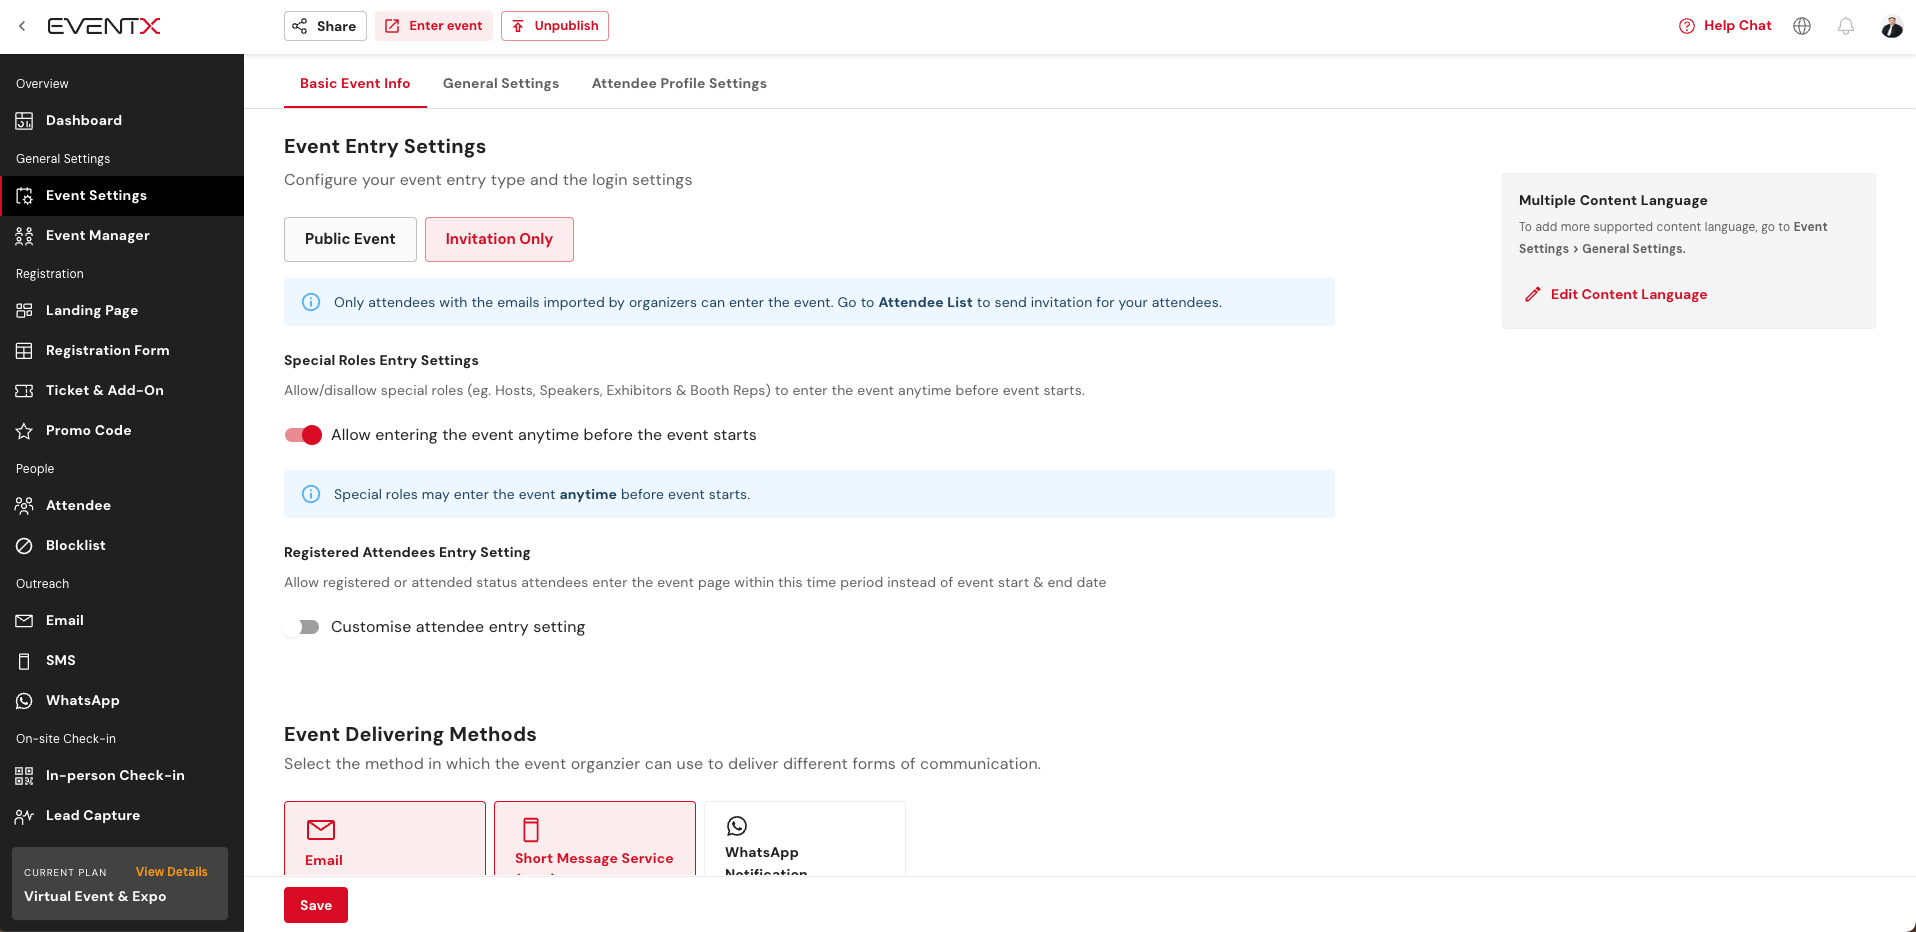Open Event Manager label in sidebar
The image size is (1916, 932).
98,235
